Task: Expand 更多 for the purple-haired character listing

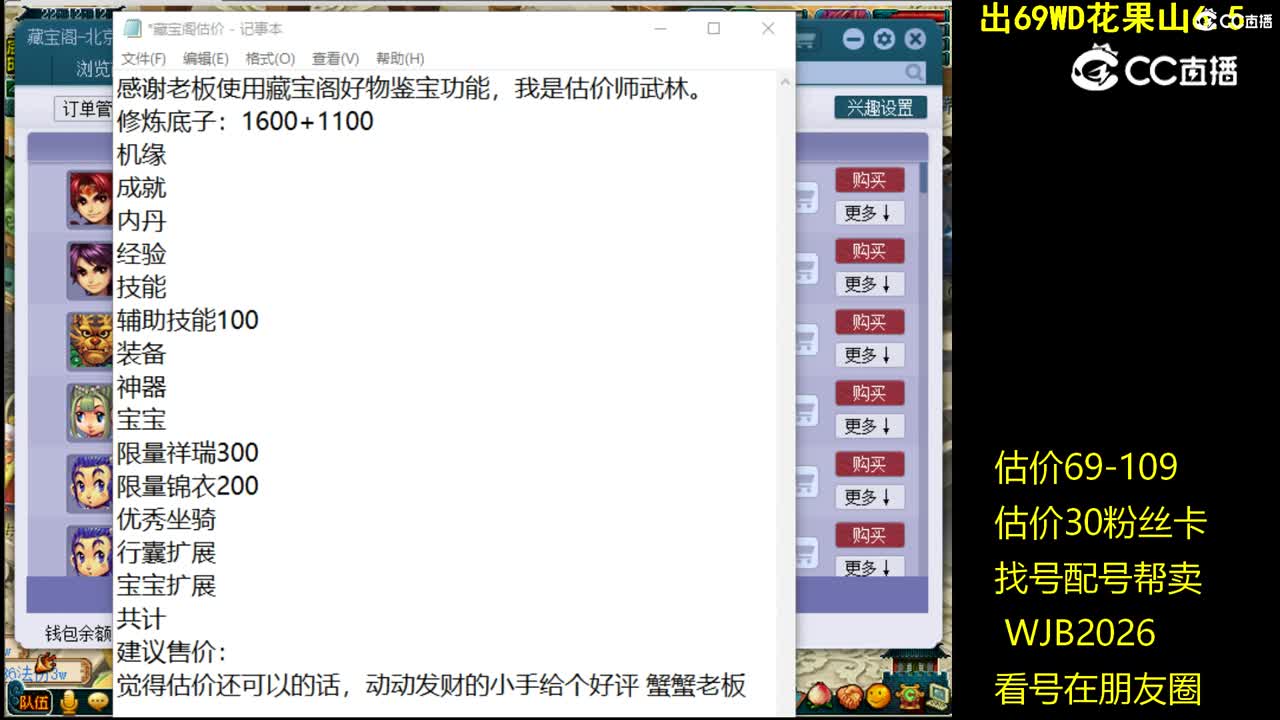Action: [870, 284]
